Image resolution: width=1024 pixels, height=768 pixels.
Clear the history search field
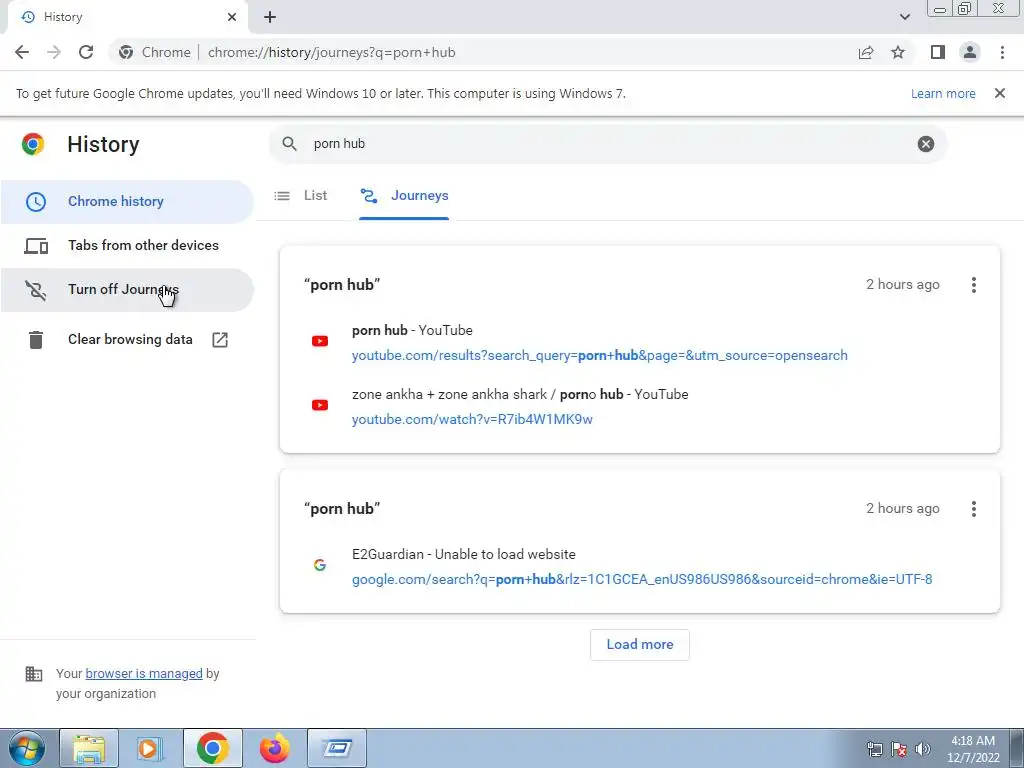pos(925,144)
